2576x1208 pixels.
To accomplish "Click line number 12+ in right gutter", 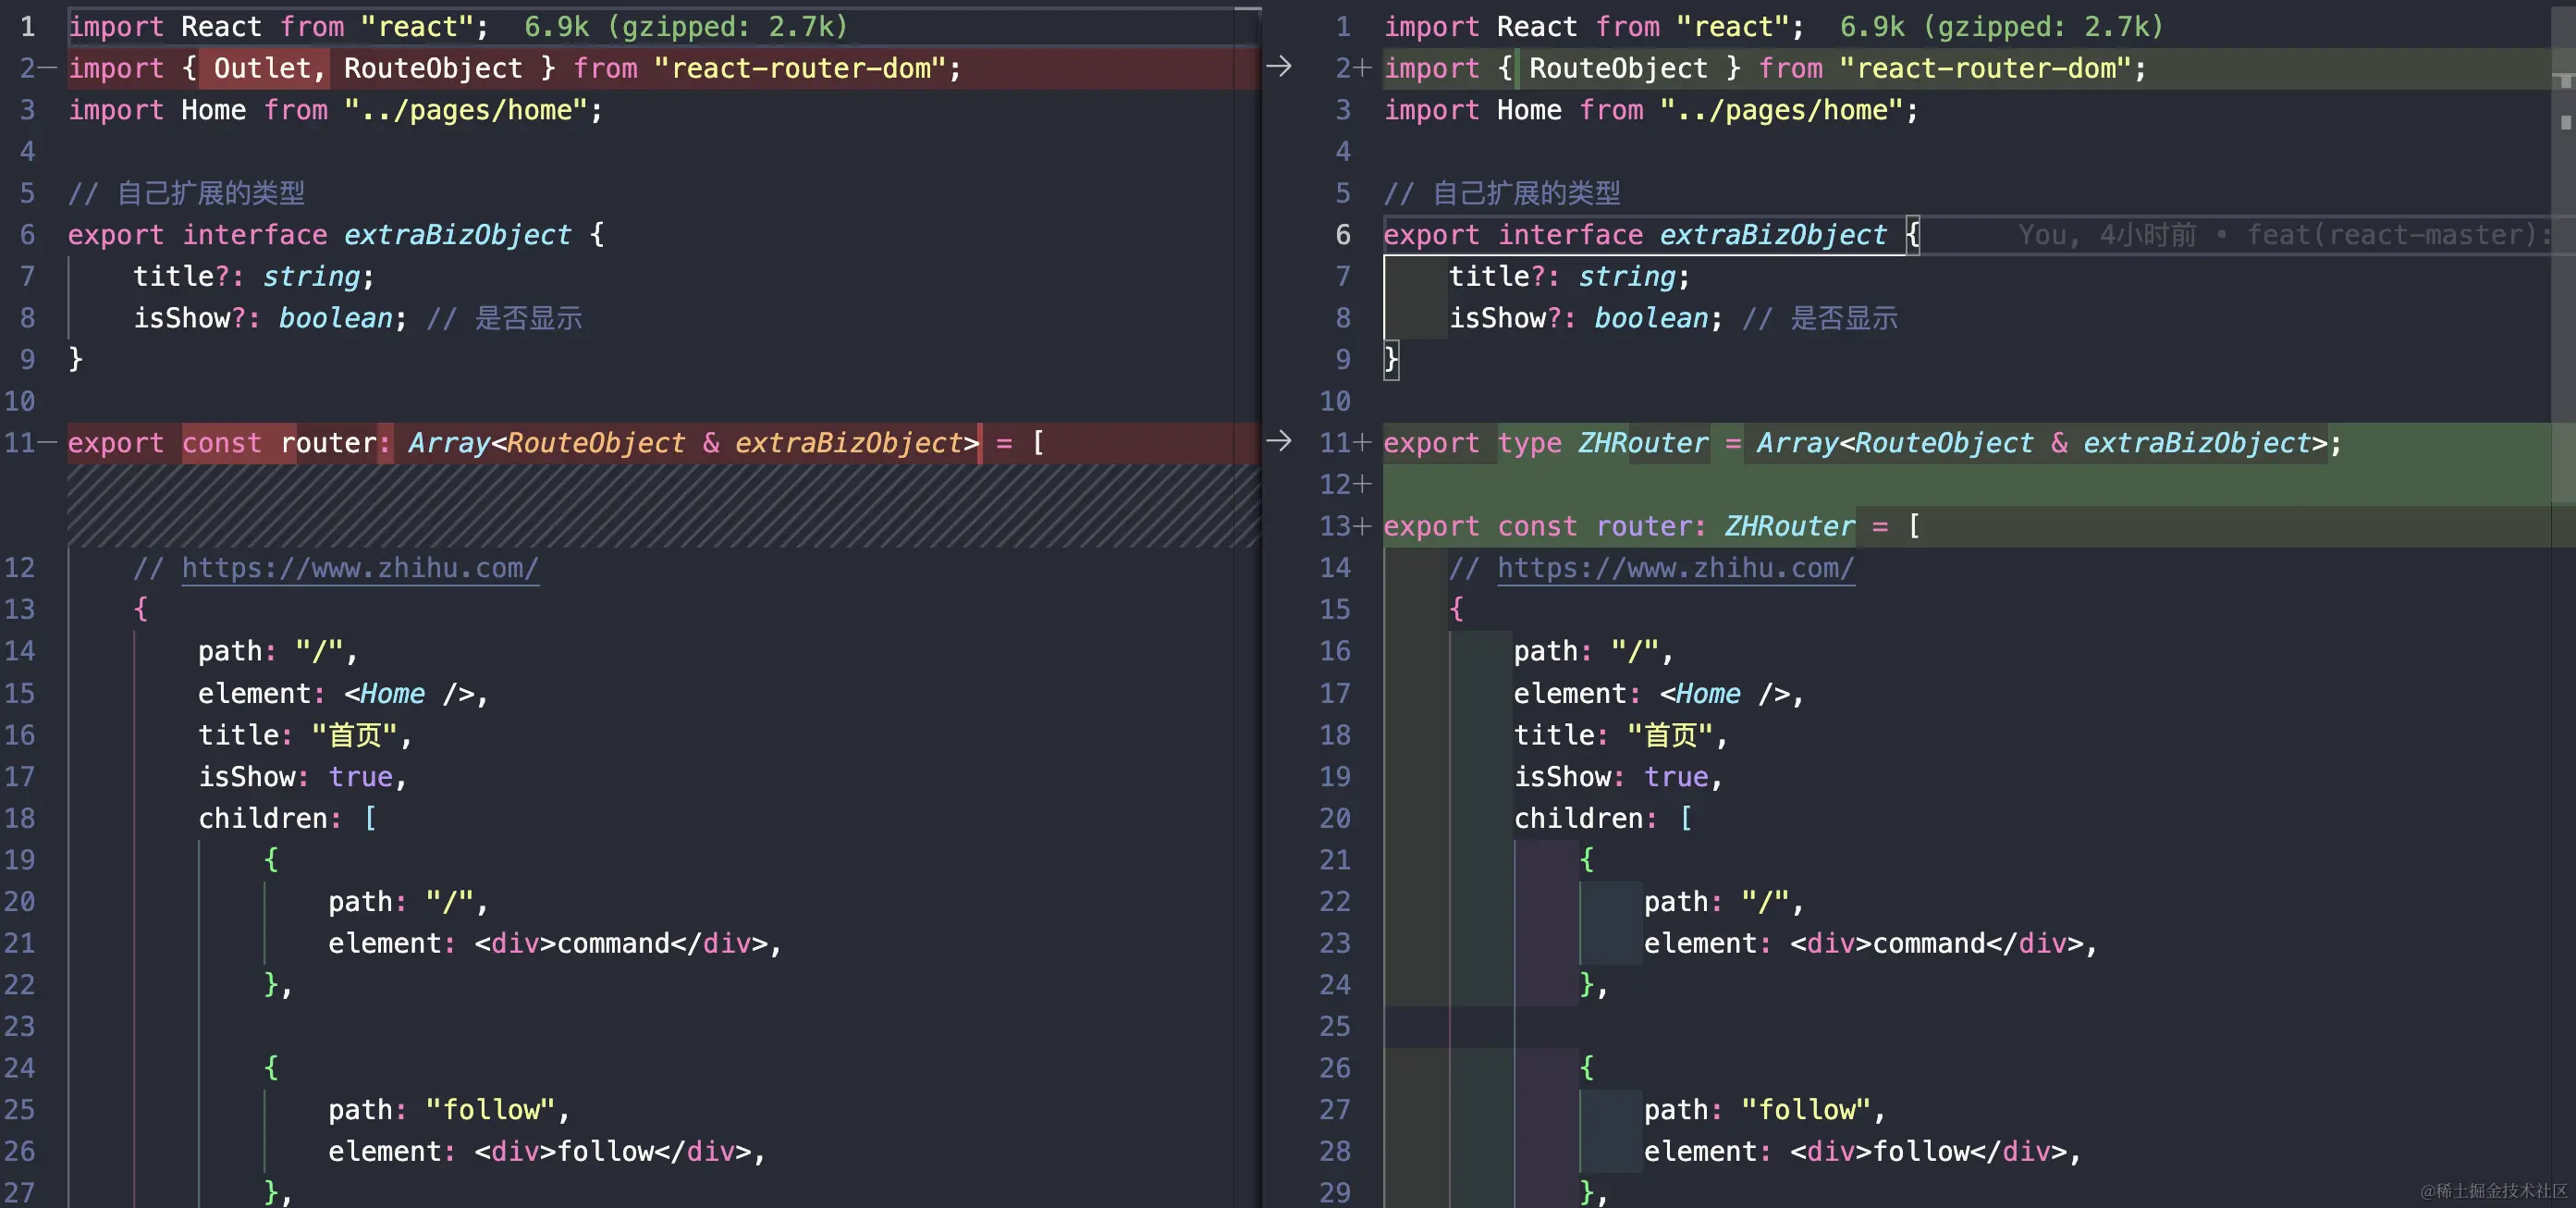I will pyautogui.click(x=1344, y=485).
